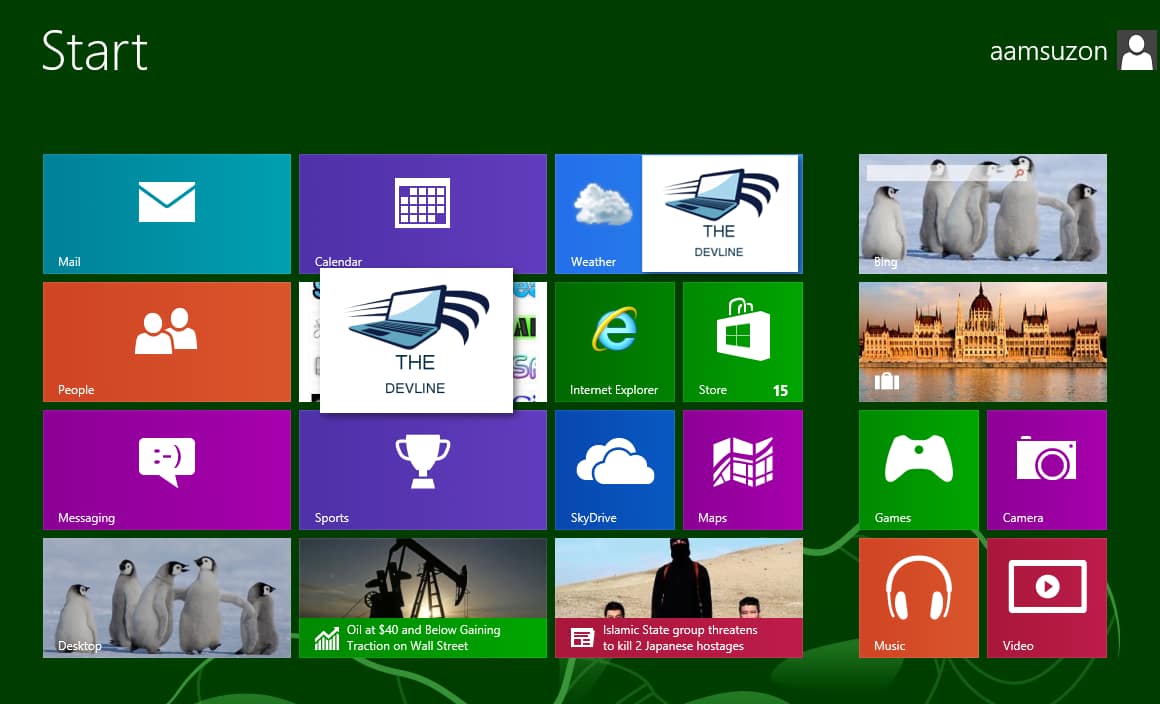Screen dimensions: 1160x704
Task: Launch the Video app tile
Action: [x=1046, y=597]
